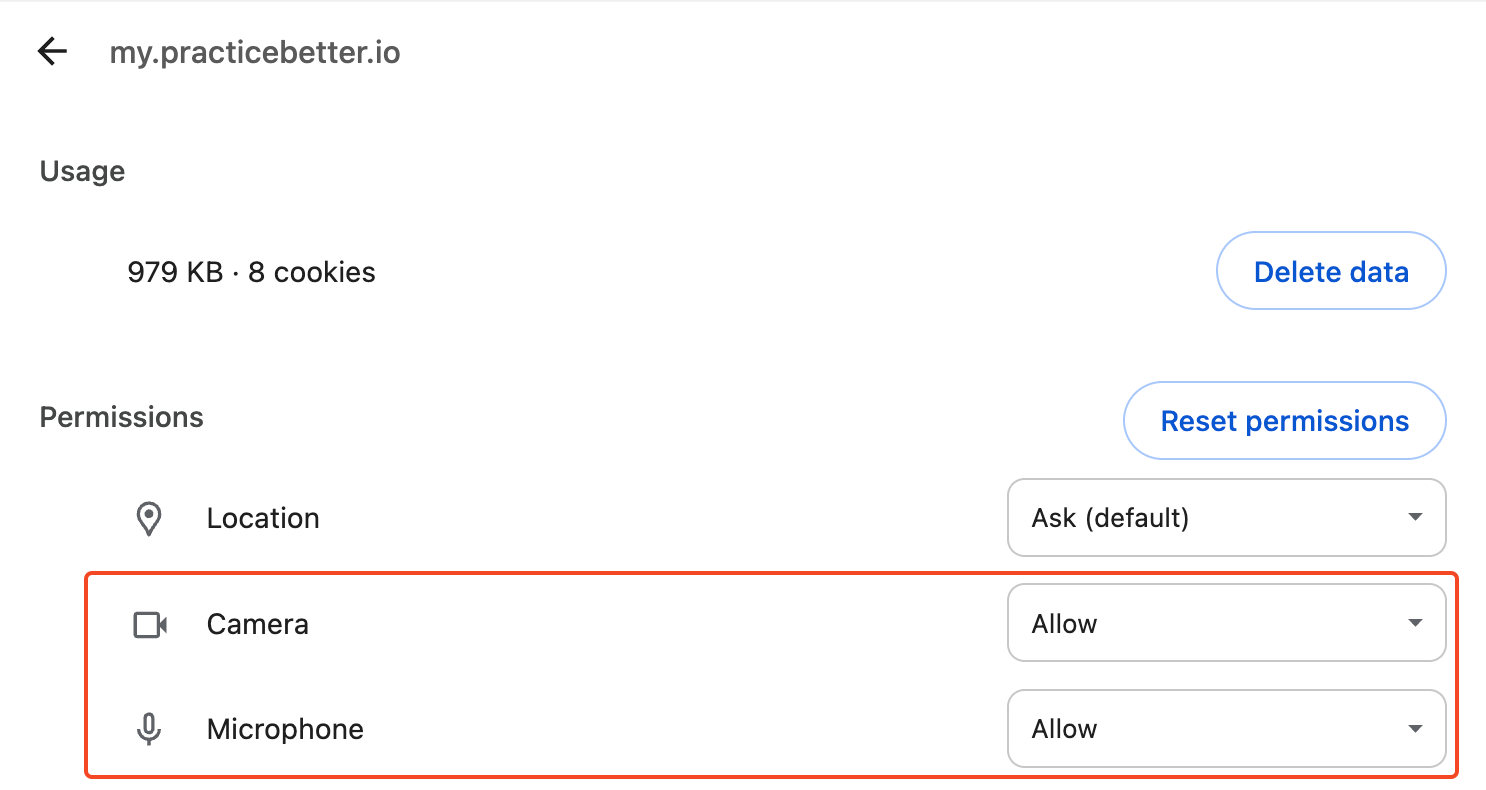Open the Microphone permission dropdown
Screen dimensions: 1486x790
(x=1227, y=729)
